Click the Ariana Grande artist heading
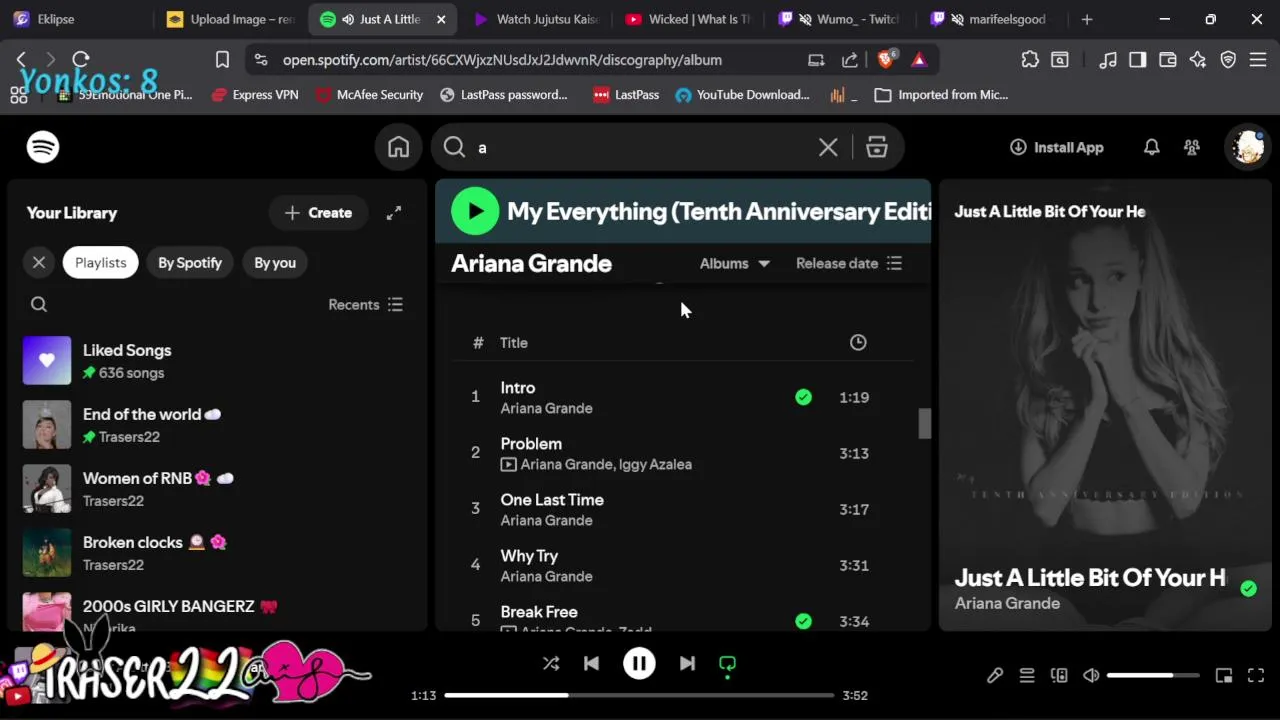The width and height of the screenshot is (1280, 720). [x=531, y=263]
